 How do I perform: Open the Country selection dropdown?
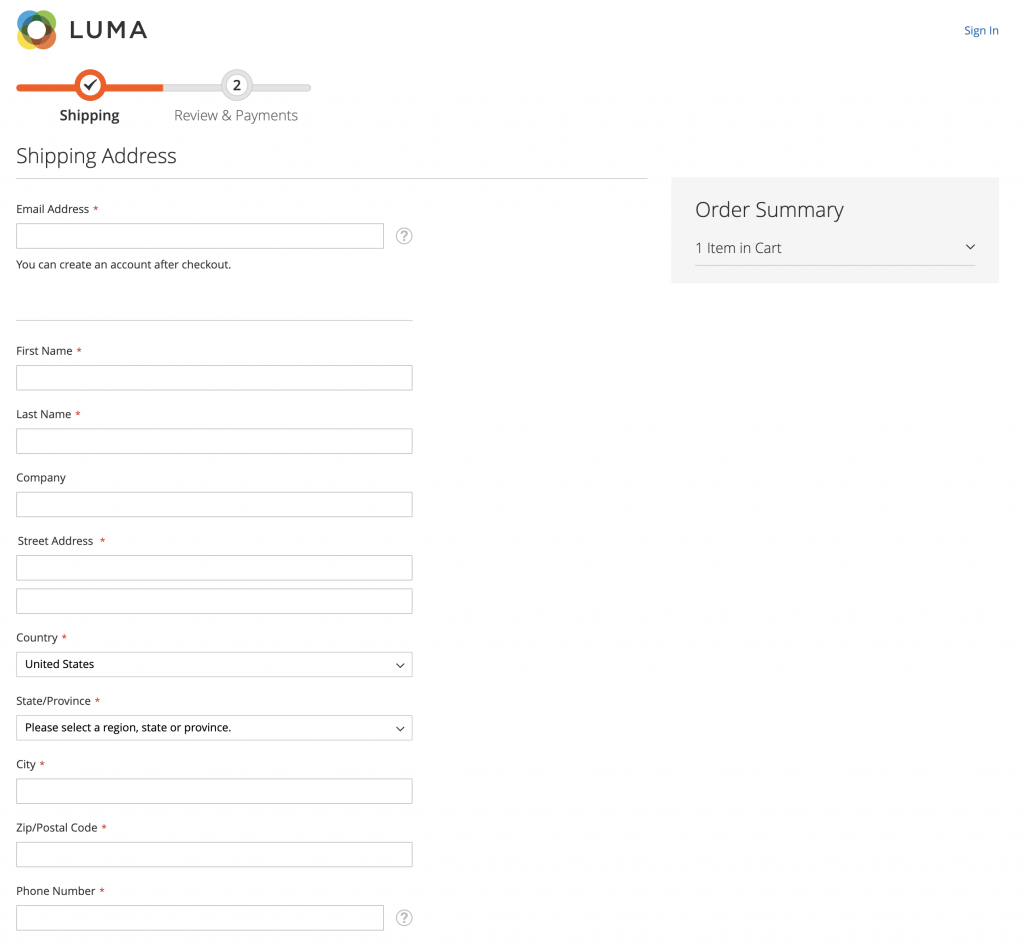214,664
